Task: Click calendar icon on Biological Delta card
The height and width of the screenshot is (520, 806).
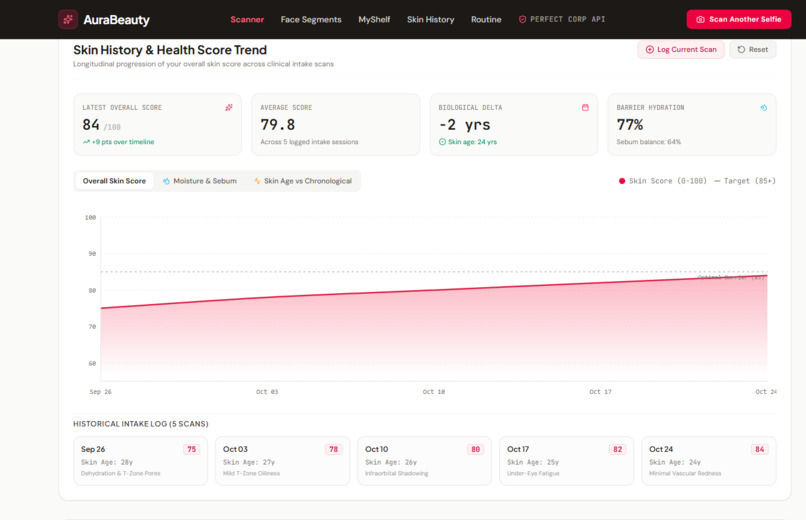Action: 585,107
